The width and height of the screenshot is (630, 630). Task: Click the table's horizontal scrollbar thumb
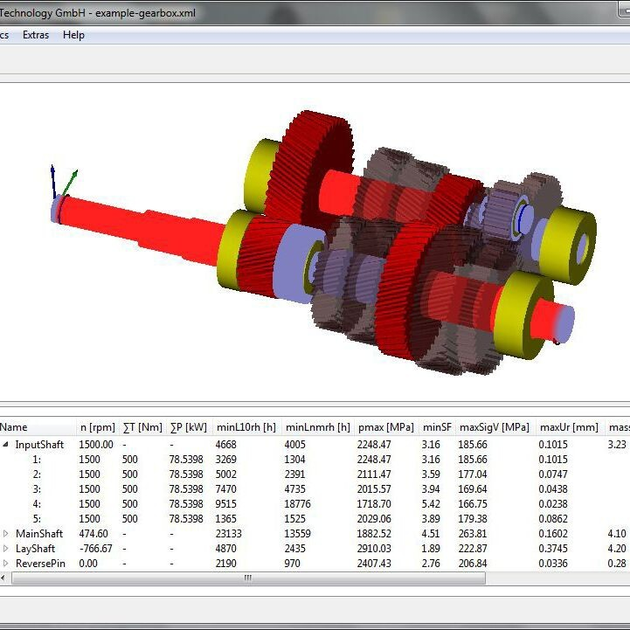(247, 578)
